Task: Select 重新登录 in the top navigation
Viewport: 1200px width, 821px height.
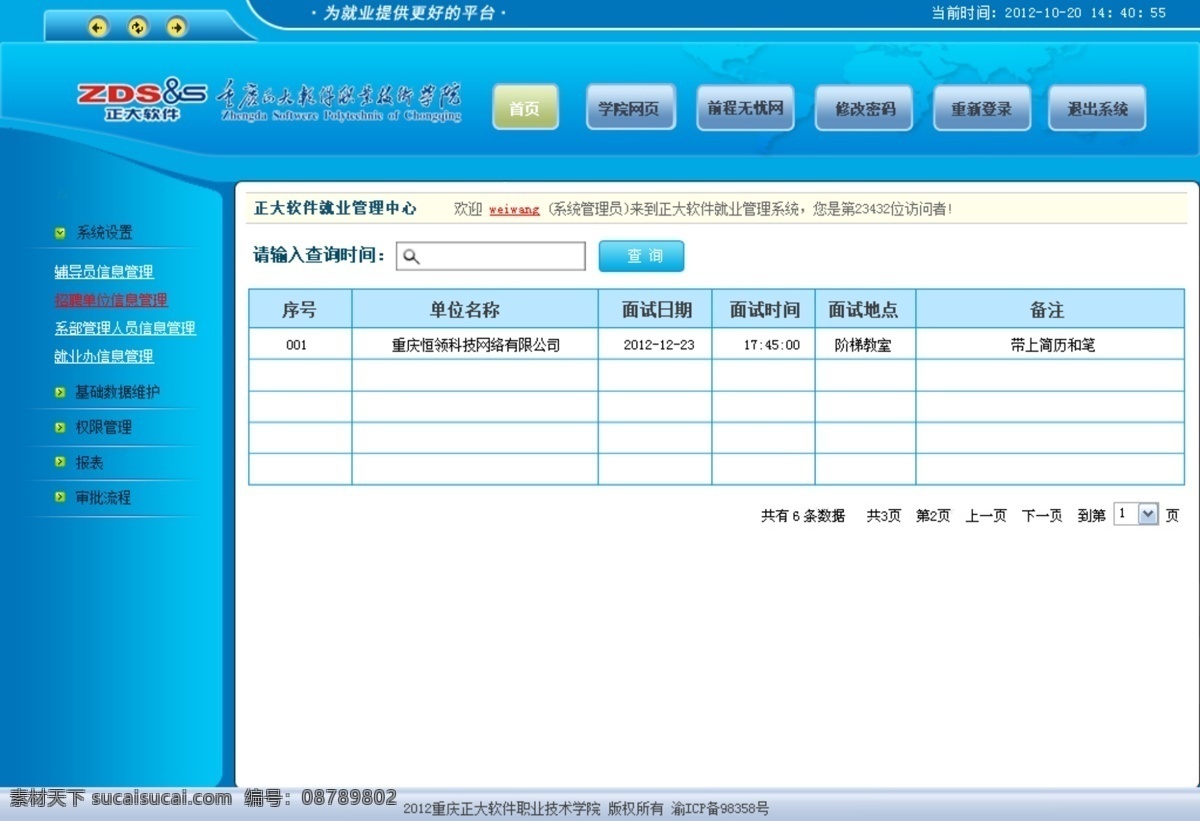Action: click(981, 108)
